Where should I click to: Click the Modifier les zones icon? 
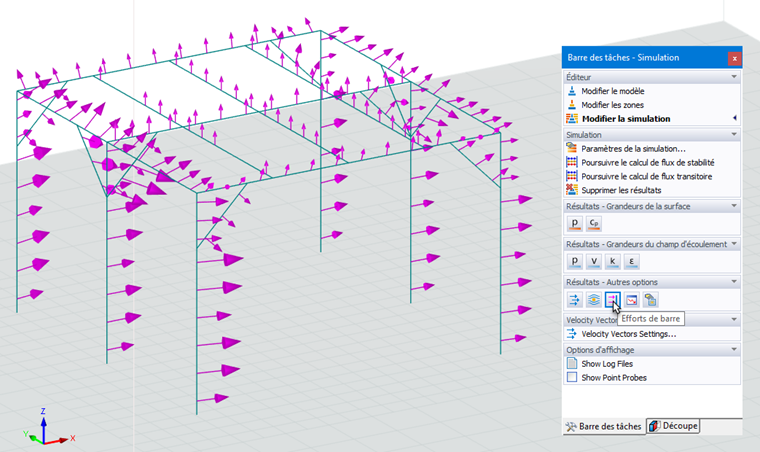pyautogui.click(x=572, y=105)
